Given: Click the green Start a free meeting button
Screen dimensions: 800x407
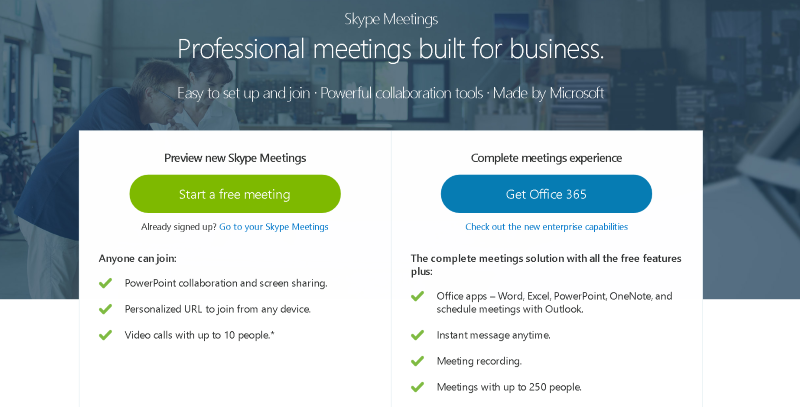Looking at the screenshot, I should 235,194.
